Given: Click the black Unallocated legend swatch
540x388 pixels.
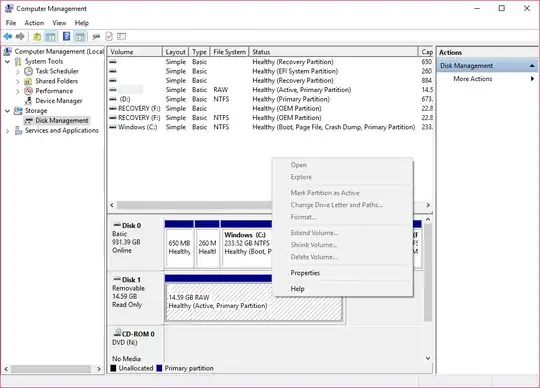Looking at the screenshot, I should click(113, 368).
